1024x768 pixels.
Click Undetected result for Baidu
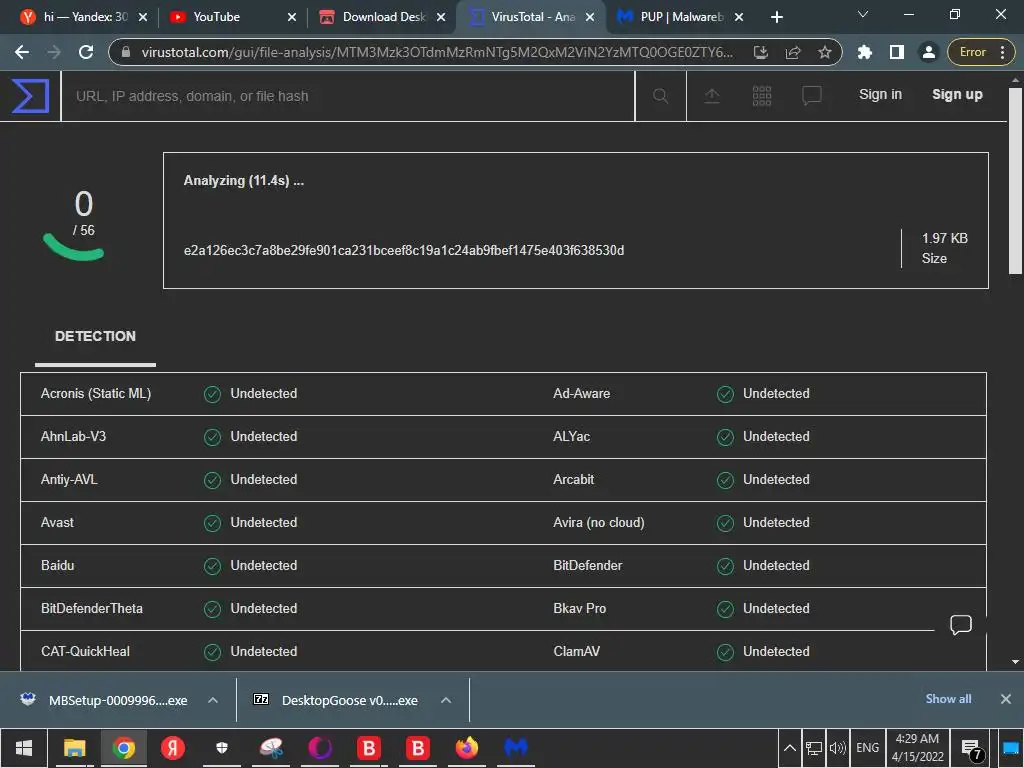[263, 566]
